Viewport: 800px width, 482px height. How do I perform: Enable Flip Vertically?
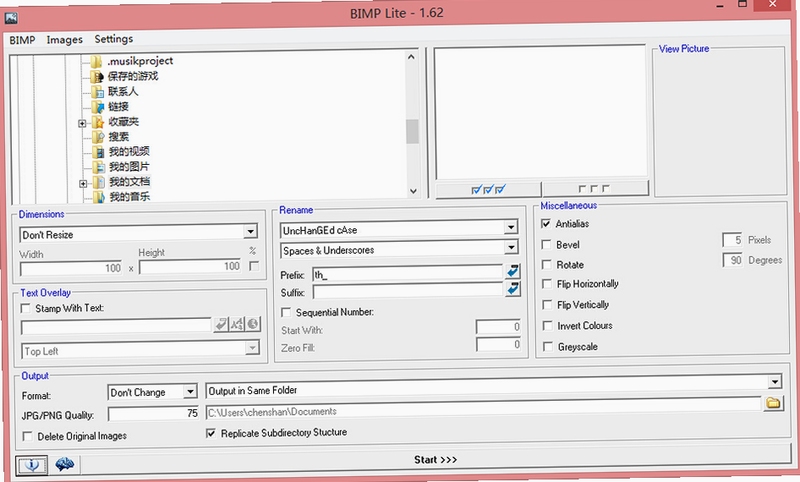click(547, 305)
